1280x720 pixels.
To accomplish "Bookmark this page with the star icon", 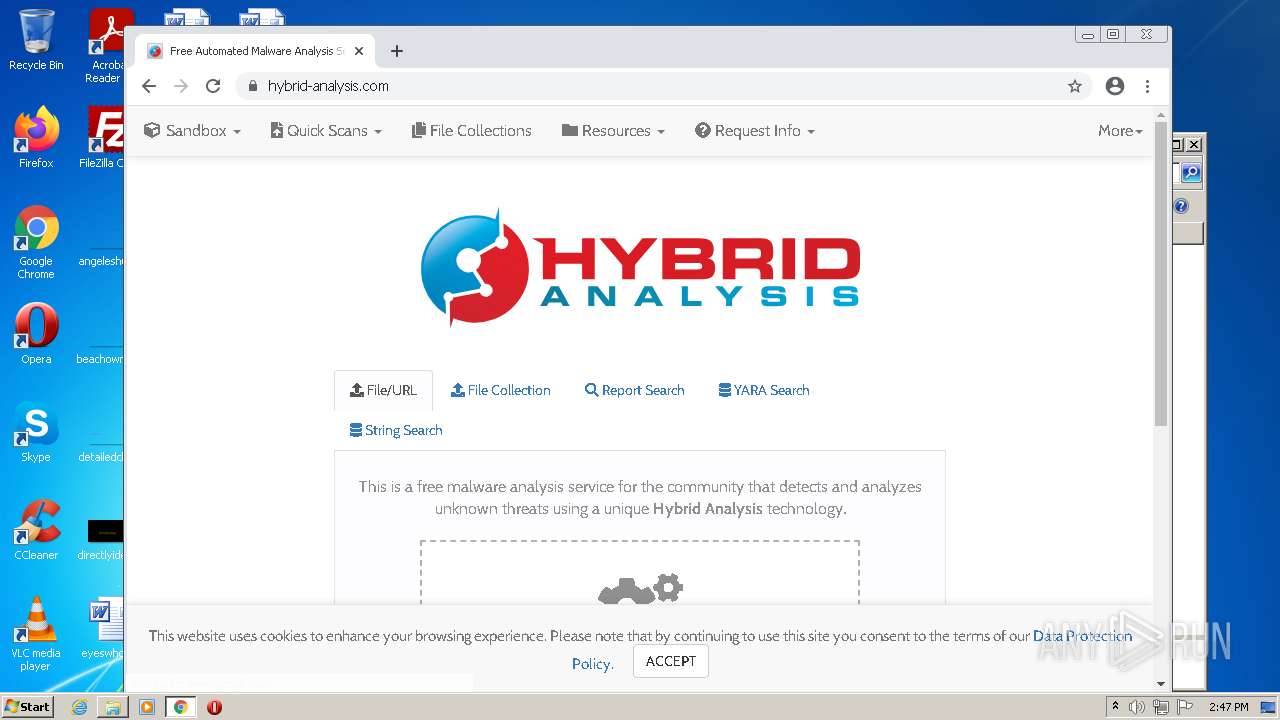I will point(1075,86).
